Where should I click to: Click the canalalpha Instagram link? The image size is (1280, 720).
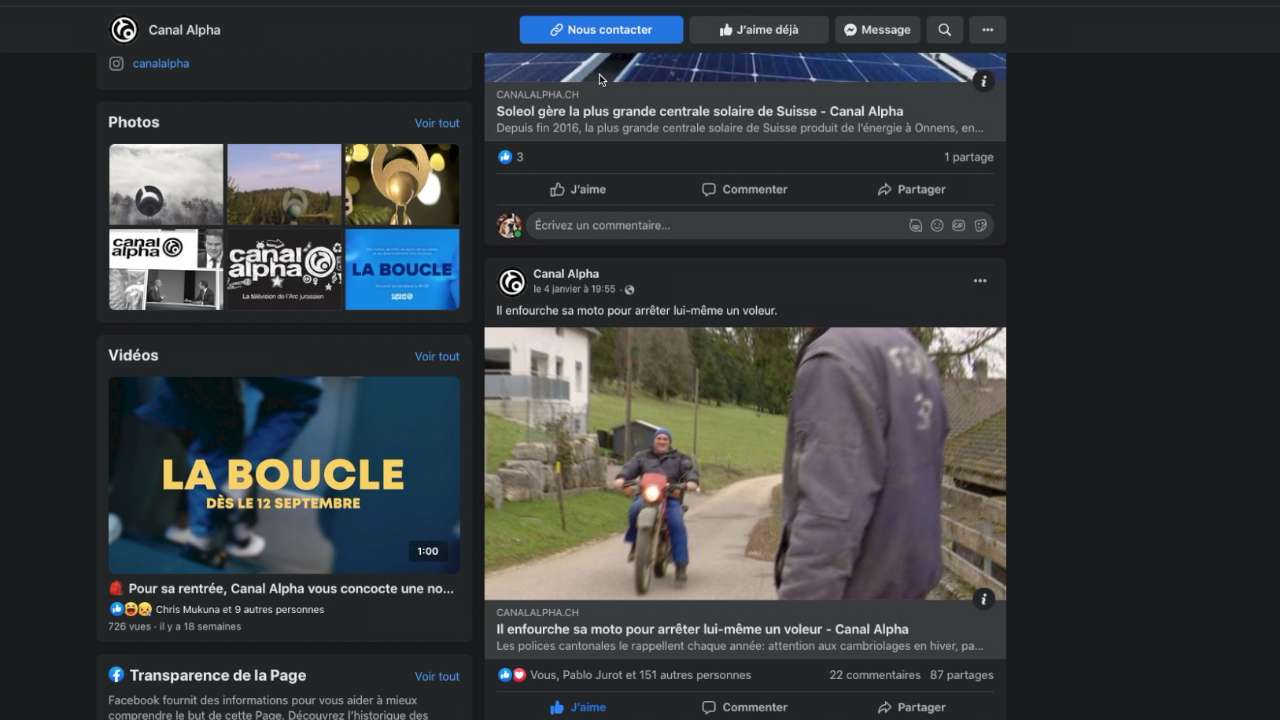click(x=160, y=63)
